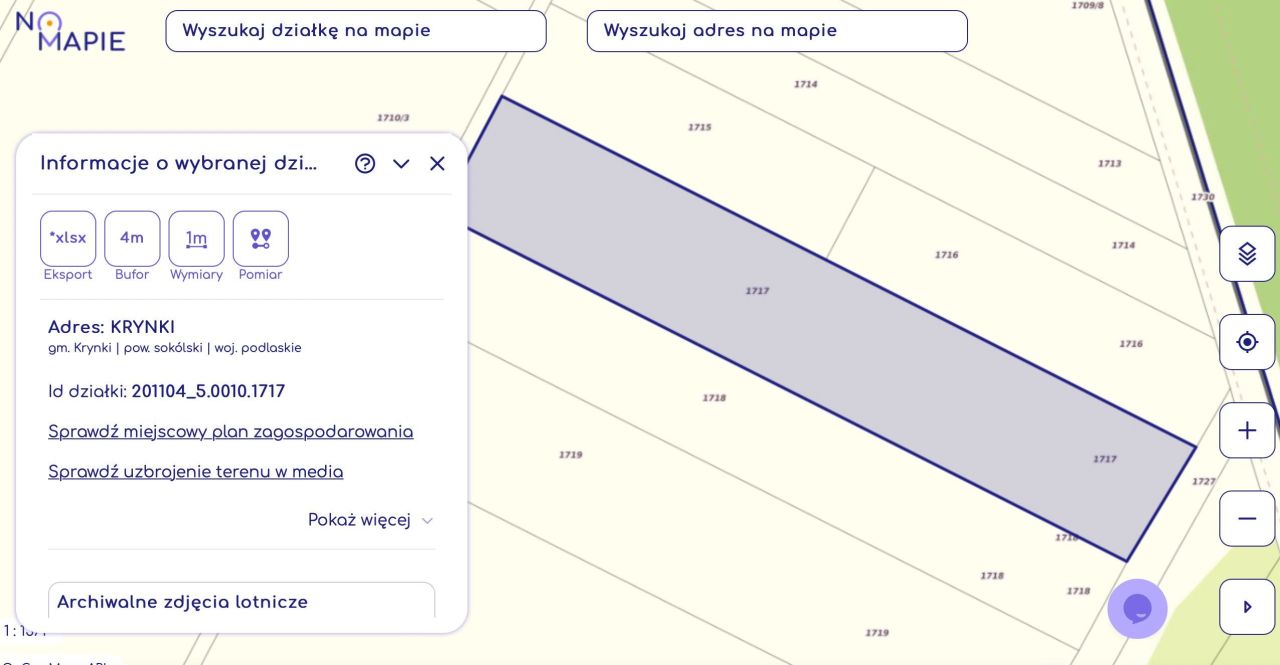Screen dimensions: 1280x665
Task: Close the parcel information panel
Action: (437, 163)
